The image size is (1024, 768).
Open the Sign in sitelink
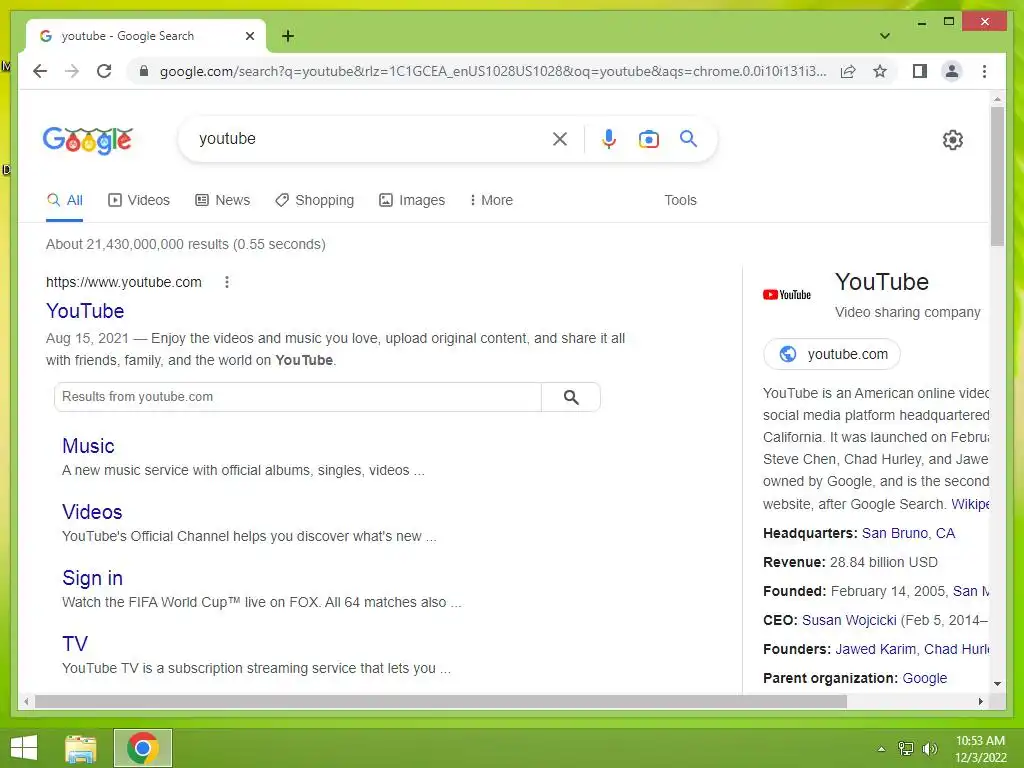tap(92, 578)
